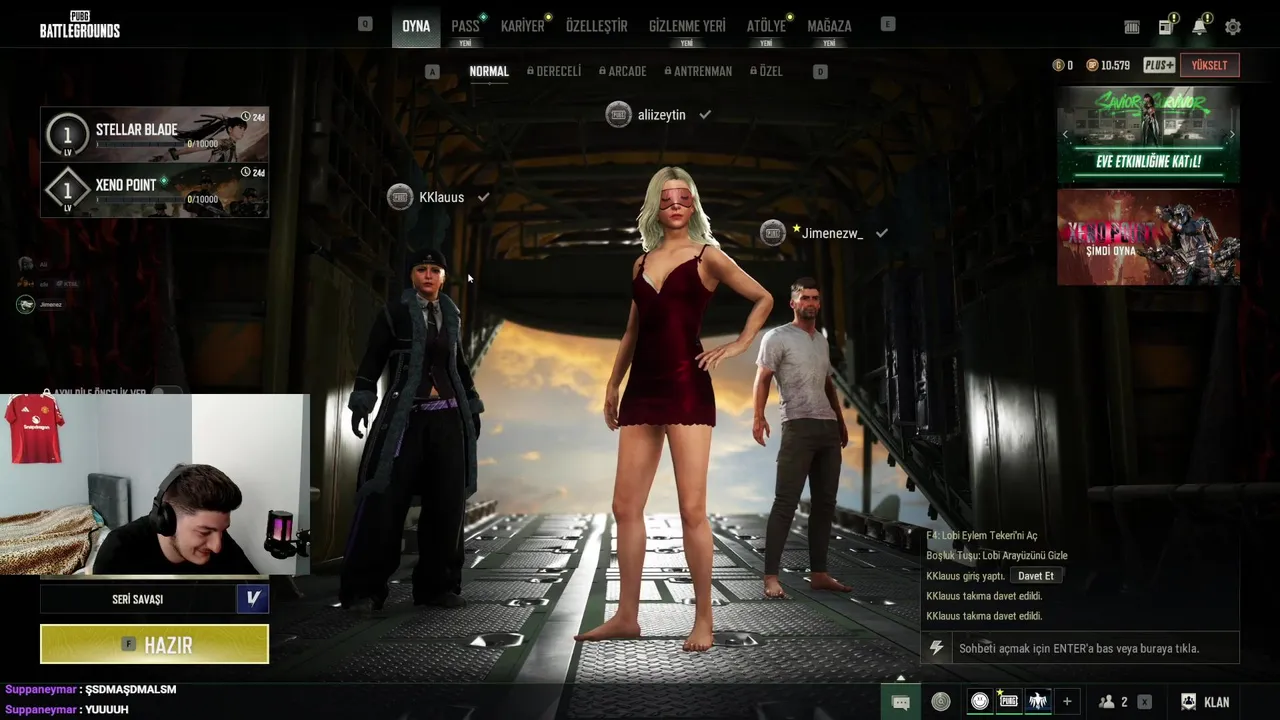Open the GİZLENME YERİ tab
Screen dimensions: 1280x720
coord(687,26)
